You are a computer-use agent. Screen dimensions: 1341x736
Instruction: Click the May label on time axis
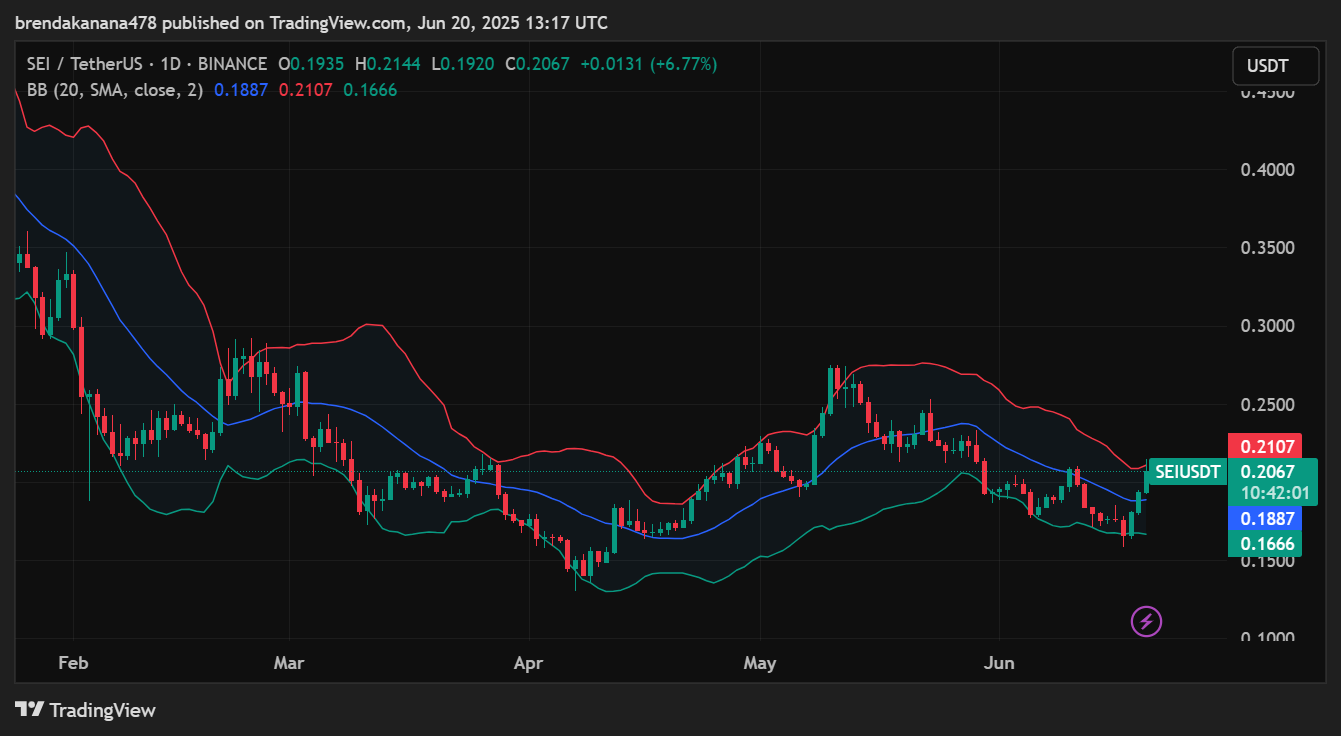760,663
